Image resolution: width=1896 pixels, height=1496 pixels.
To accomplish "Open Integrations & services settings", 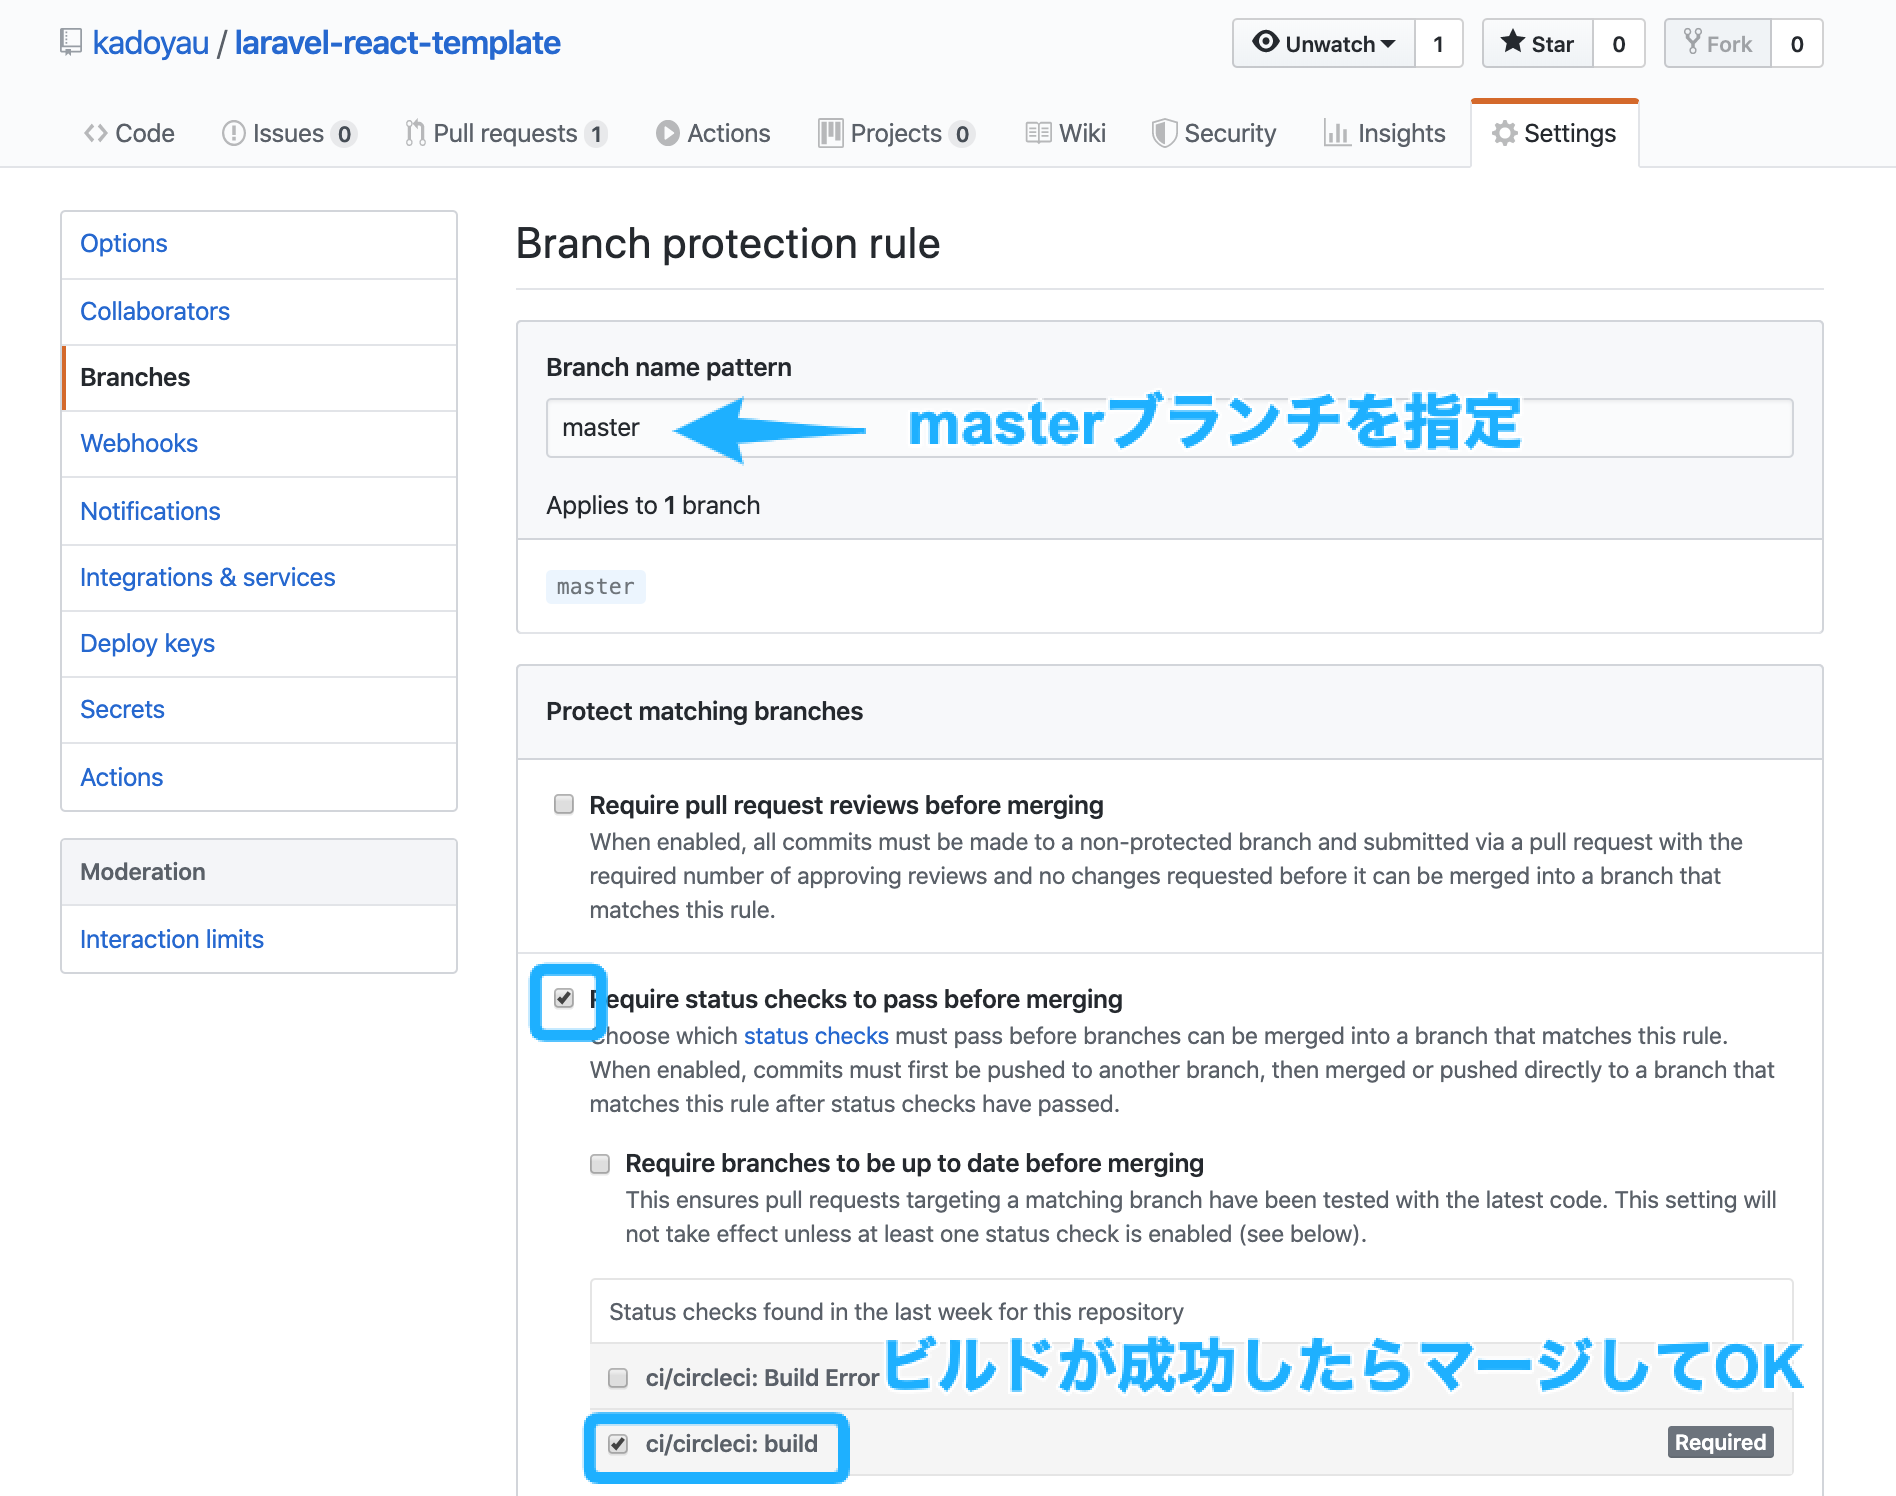I will pyautogui.click(x=259, y=578).
